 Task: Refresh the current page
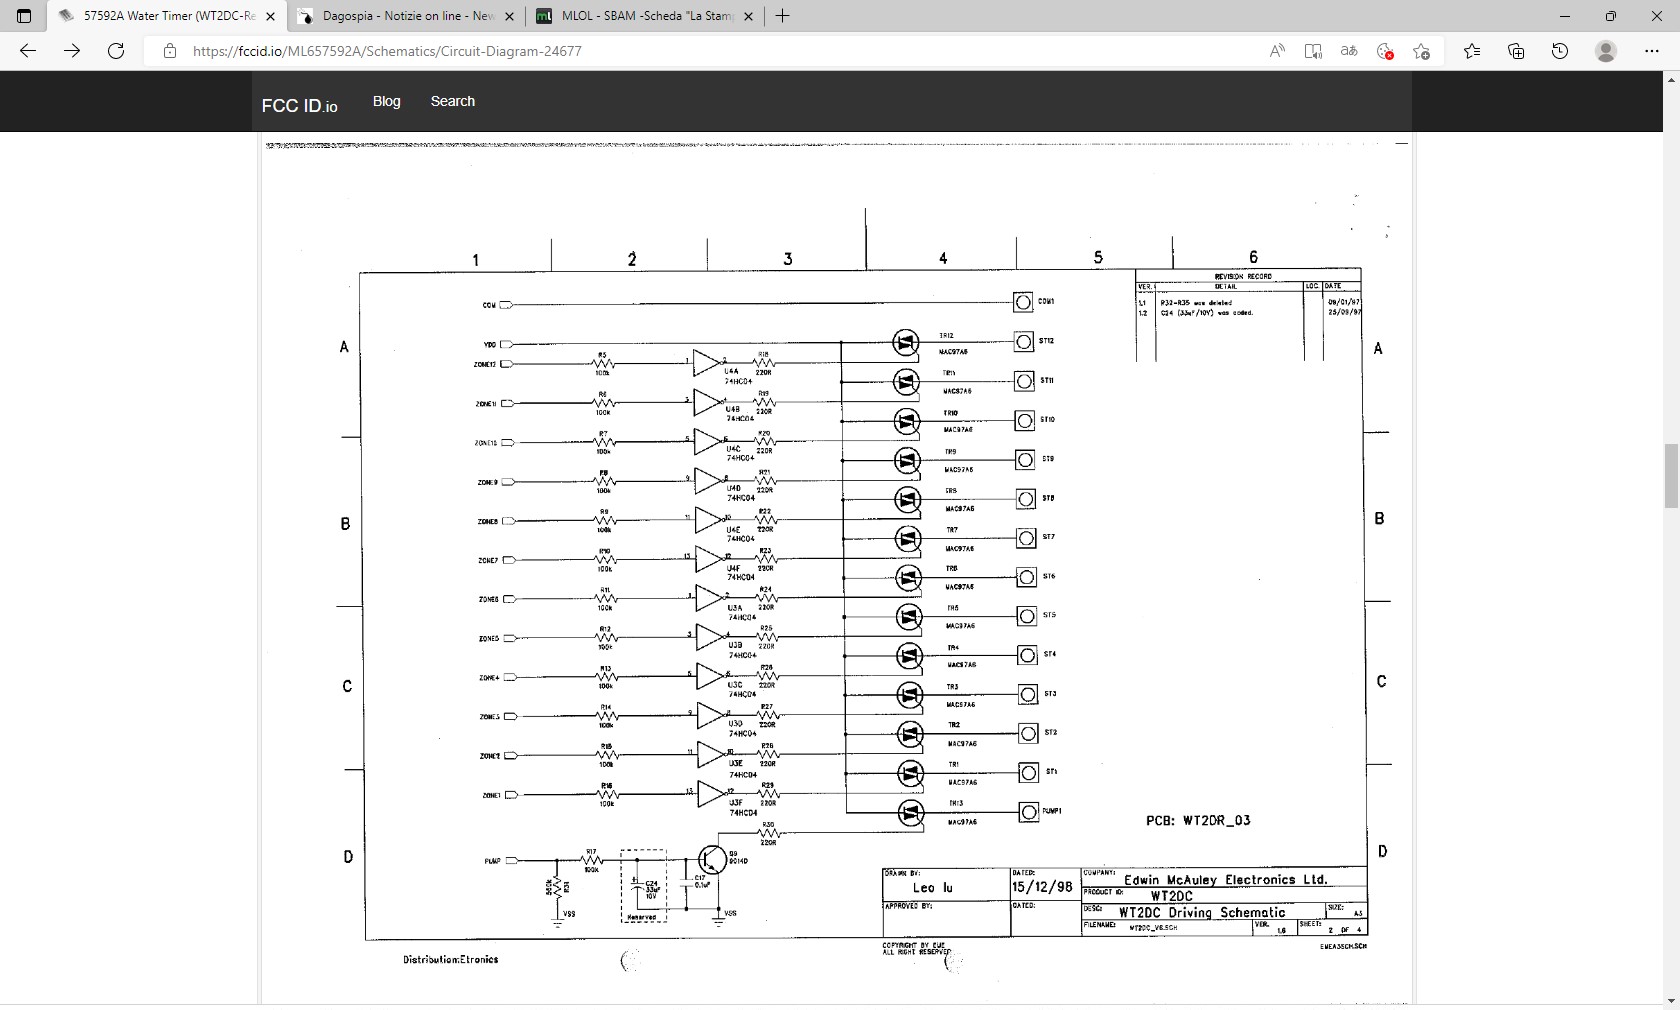tap(116, 51)
